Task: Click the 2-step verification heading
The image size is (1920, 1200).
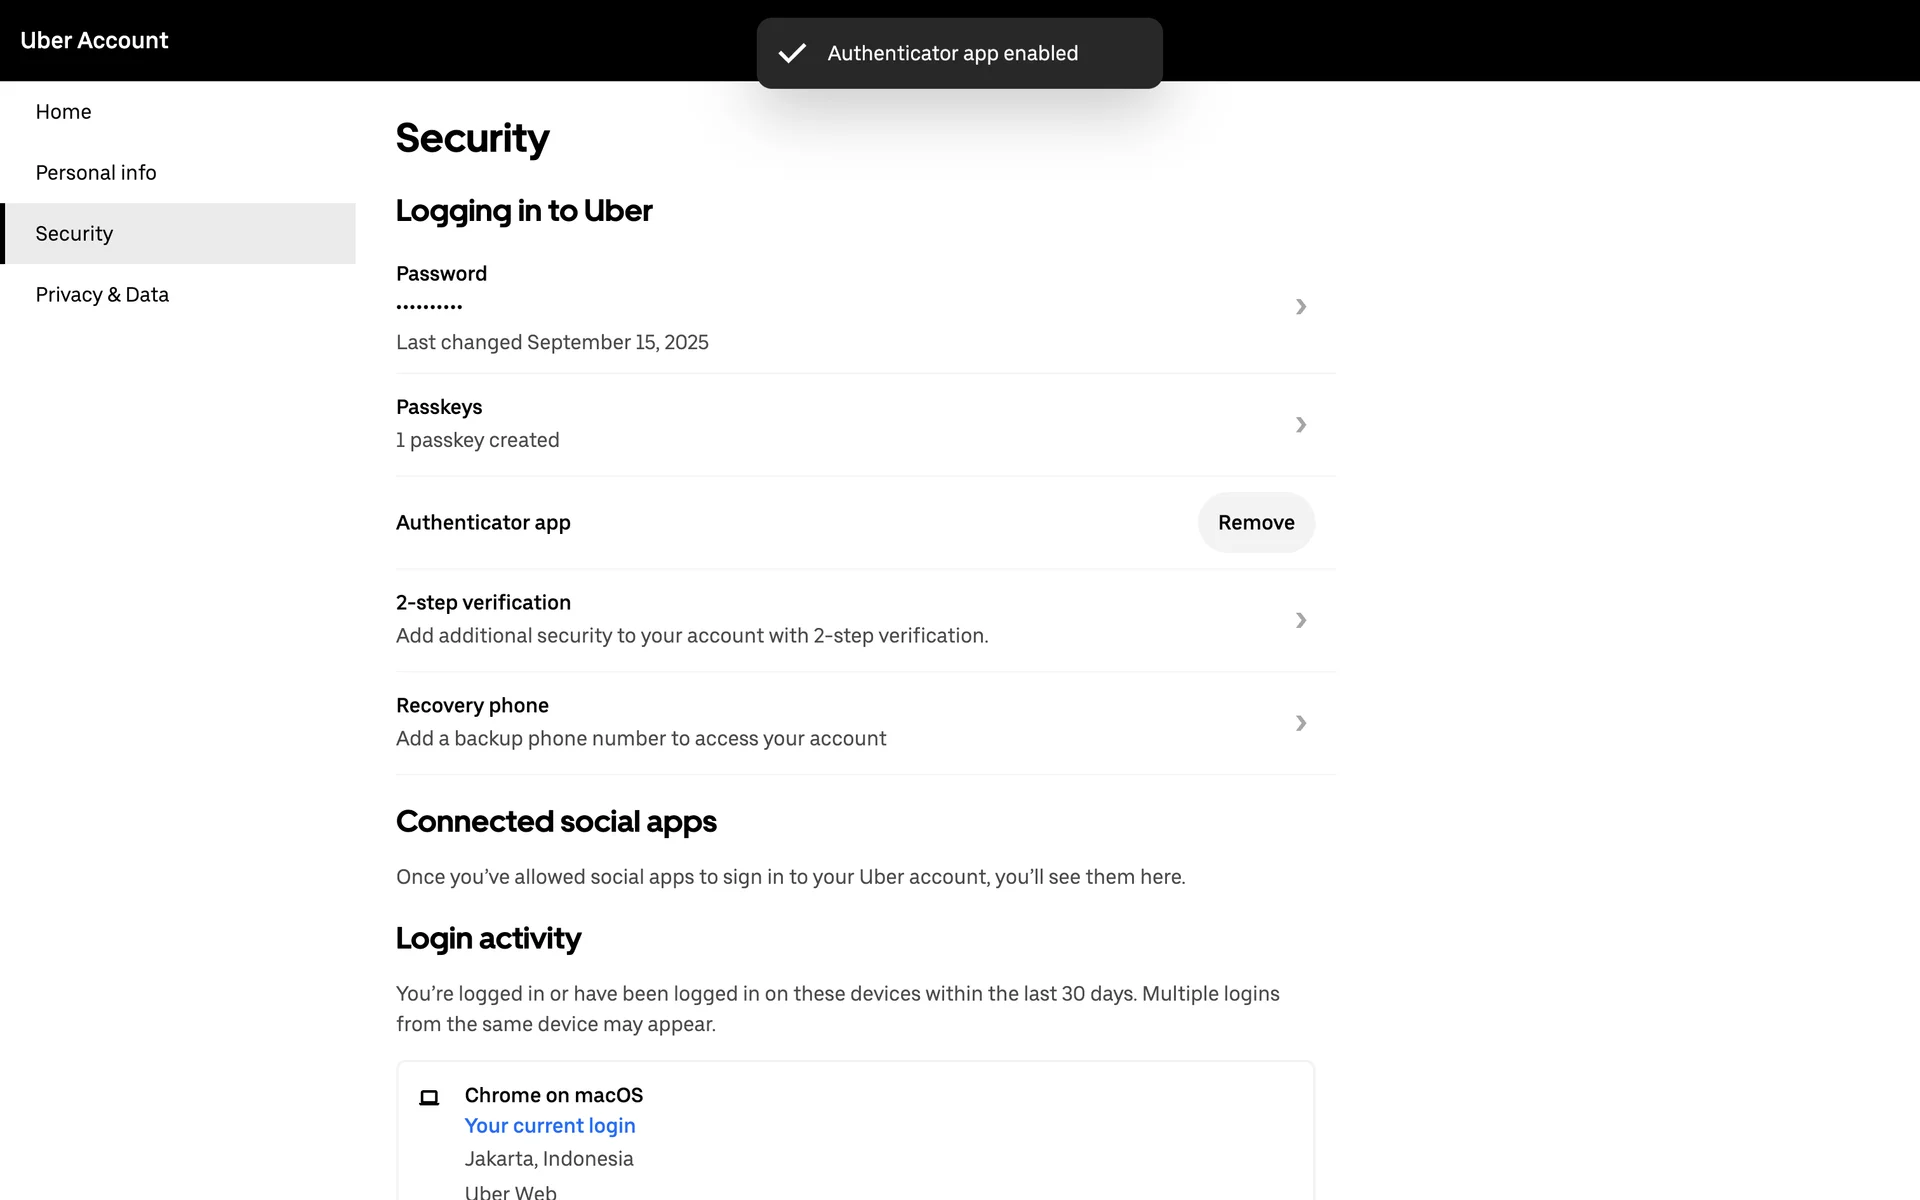Action: click(483, 603)
